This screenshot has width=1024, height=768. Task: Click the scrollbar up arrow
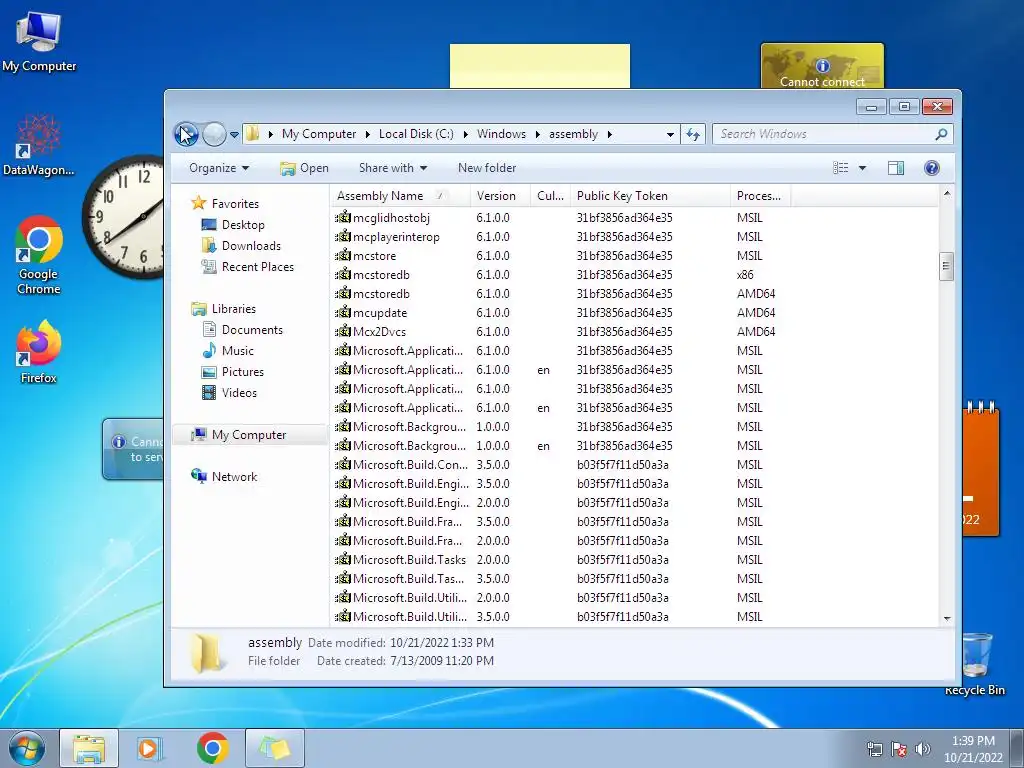tap(947, 194)
